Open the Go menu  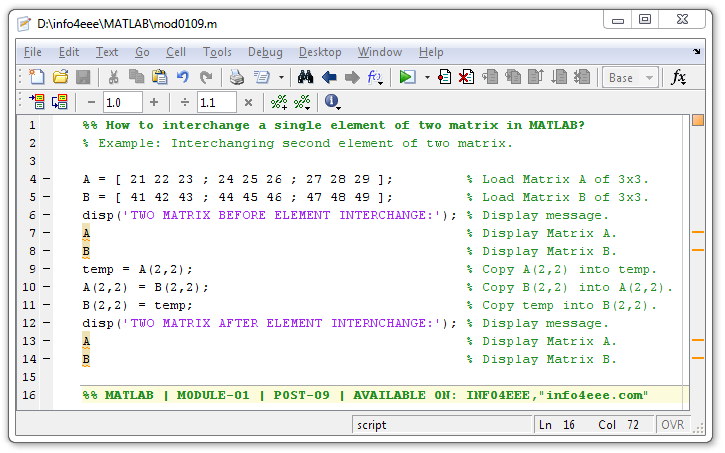(x=142, y=52)
